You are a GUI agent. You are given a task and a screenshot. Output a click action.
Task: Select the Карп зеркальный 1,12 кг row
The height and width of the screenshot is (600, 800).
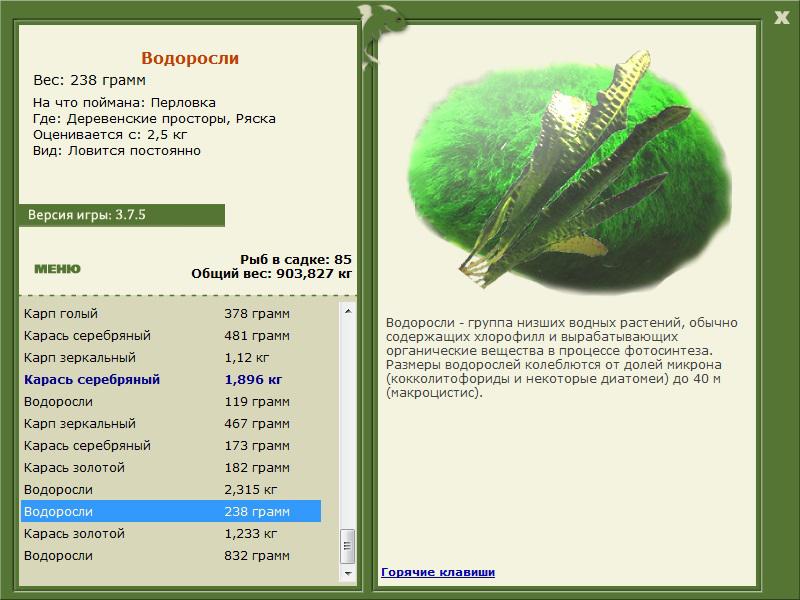171,357
